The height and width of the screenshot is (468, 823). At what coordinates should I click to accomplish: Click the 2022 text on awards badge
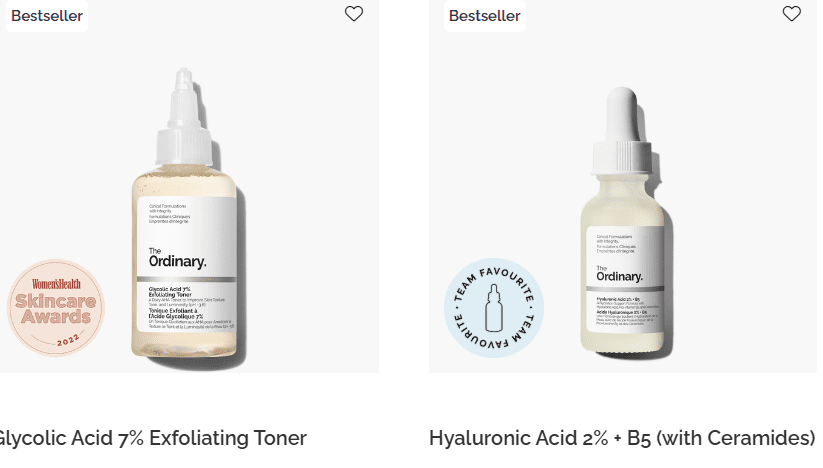coord(68,340)
